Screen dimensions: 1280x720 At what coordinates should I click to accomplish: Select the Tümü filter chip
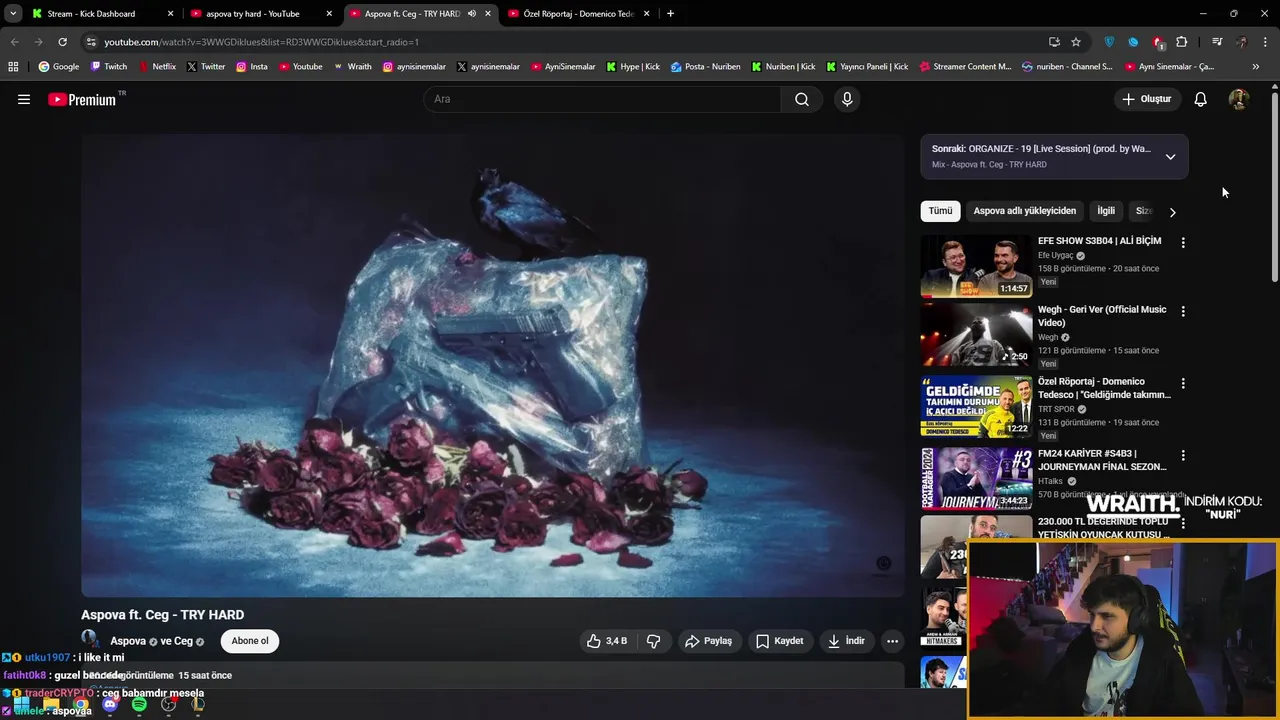[940, 211]
